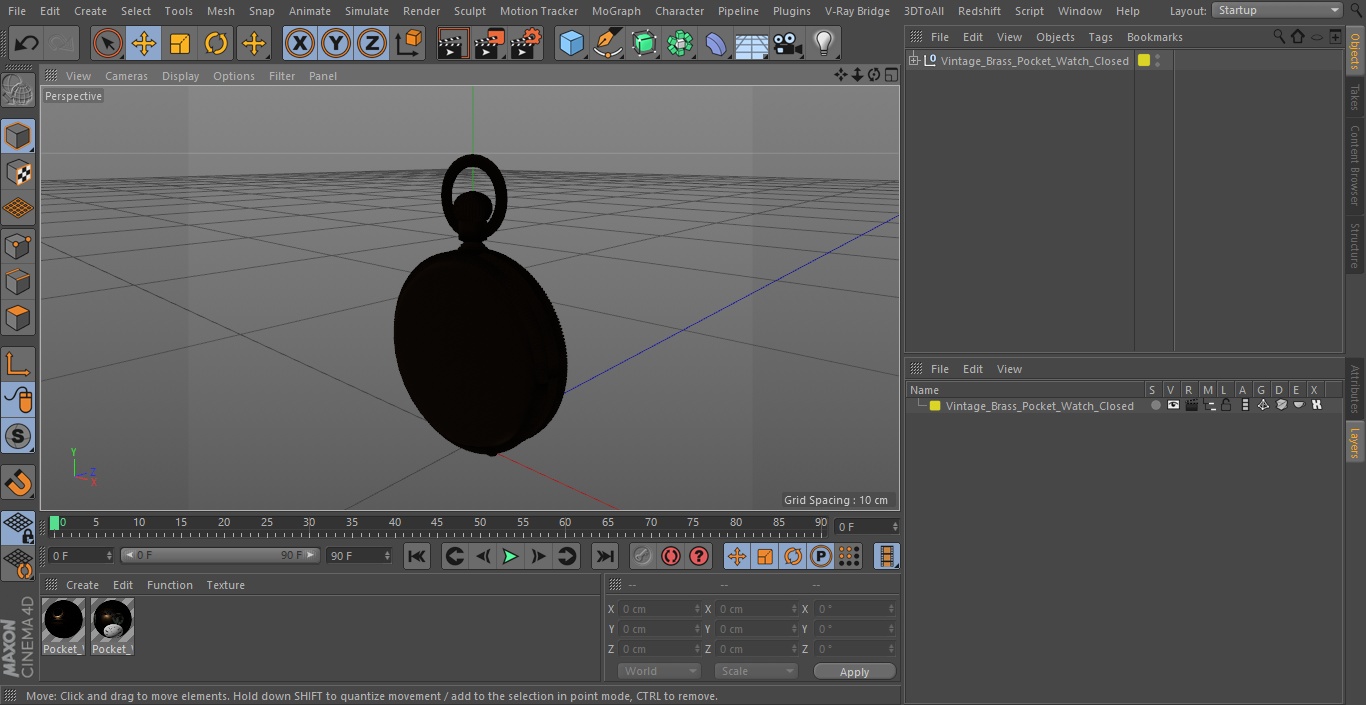Viewport: 1366px width, 705px height.
Task: Add a Camera object
Action: [x=788, y=43]
